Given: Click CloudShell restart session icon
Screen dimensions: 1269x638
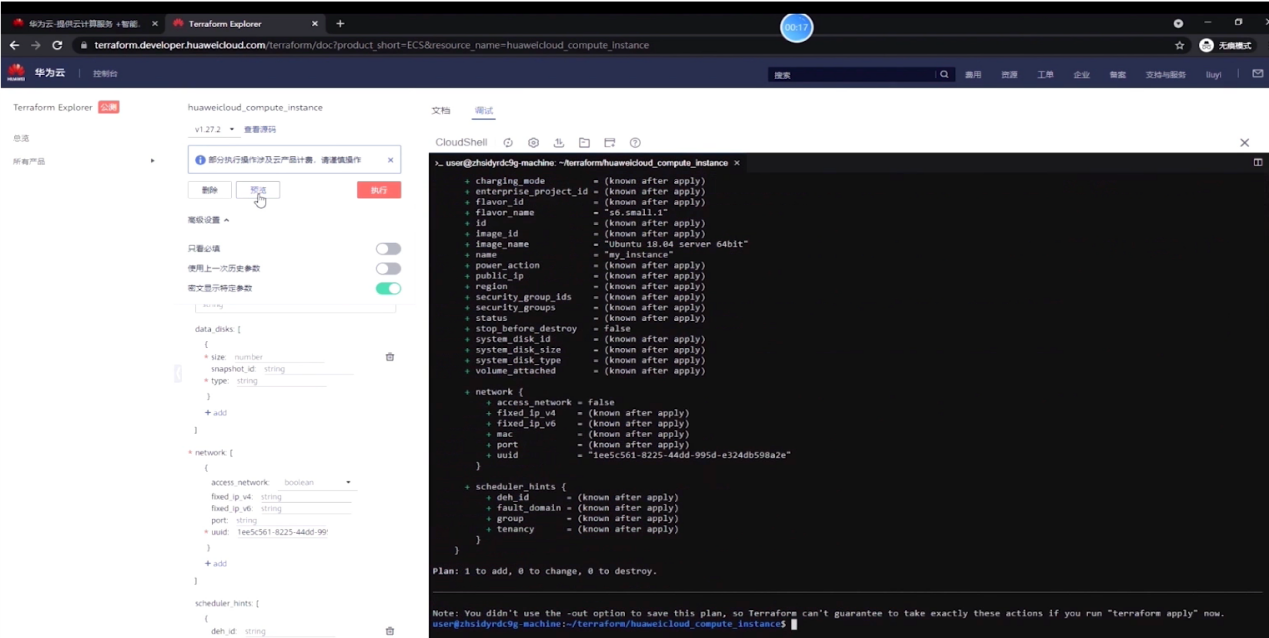Looking at the screenshot, I should pyautogui.click(x=508, y=143).
